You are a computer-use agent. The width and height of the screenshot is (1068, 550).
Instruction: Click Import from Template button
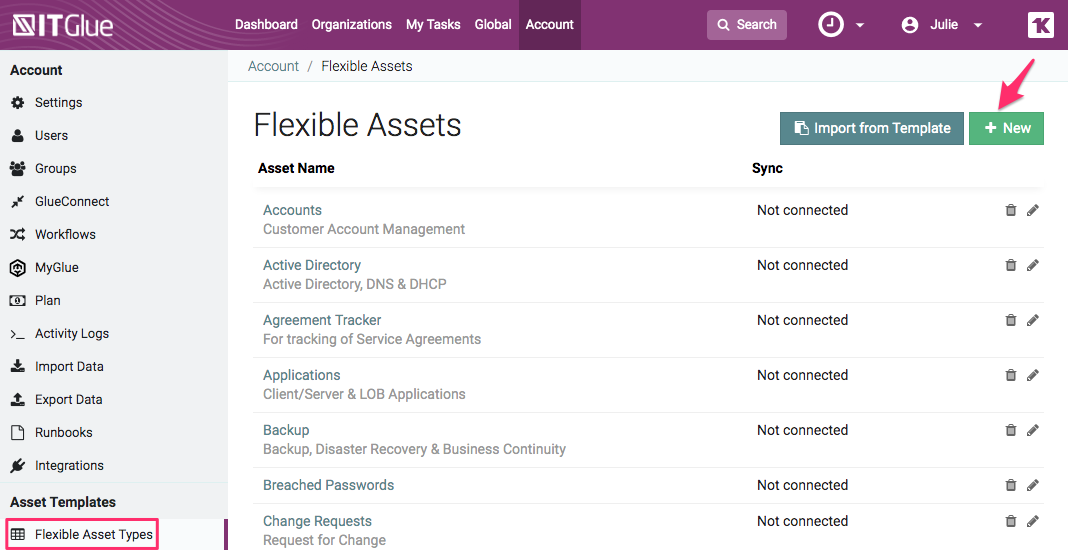pyautogui.click(x=871, y=128)
